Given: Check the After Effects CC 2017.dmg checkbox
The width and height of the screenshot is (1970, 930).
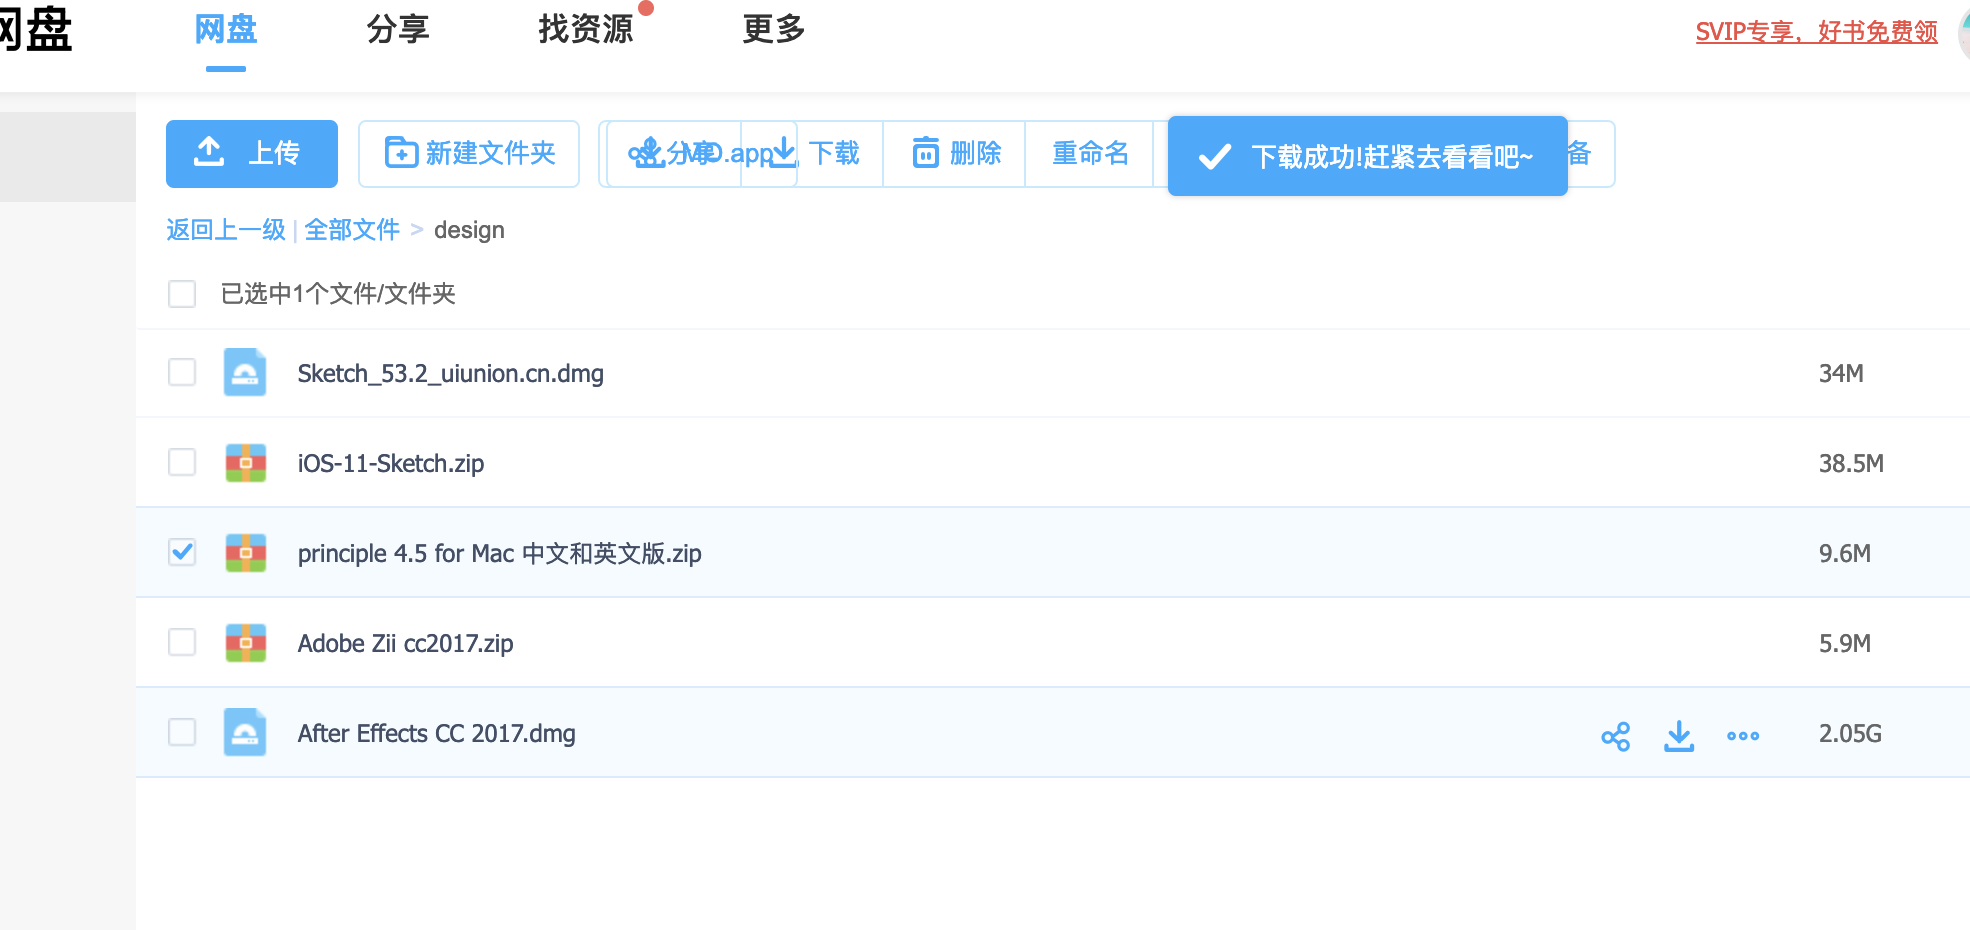Looking at the screenshot, I should 182,732.
